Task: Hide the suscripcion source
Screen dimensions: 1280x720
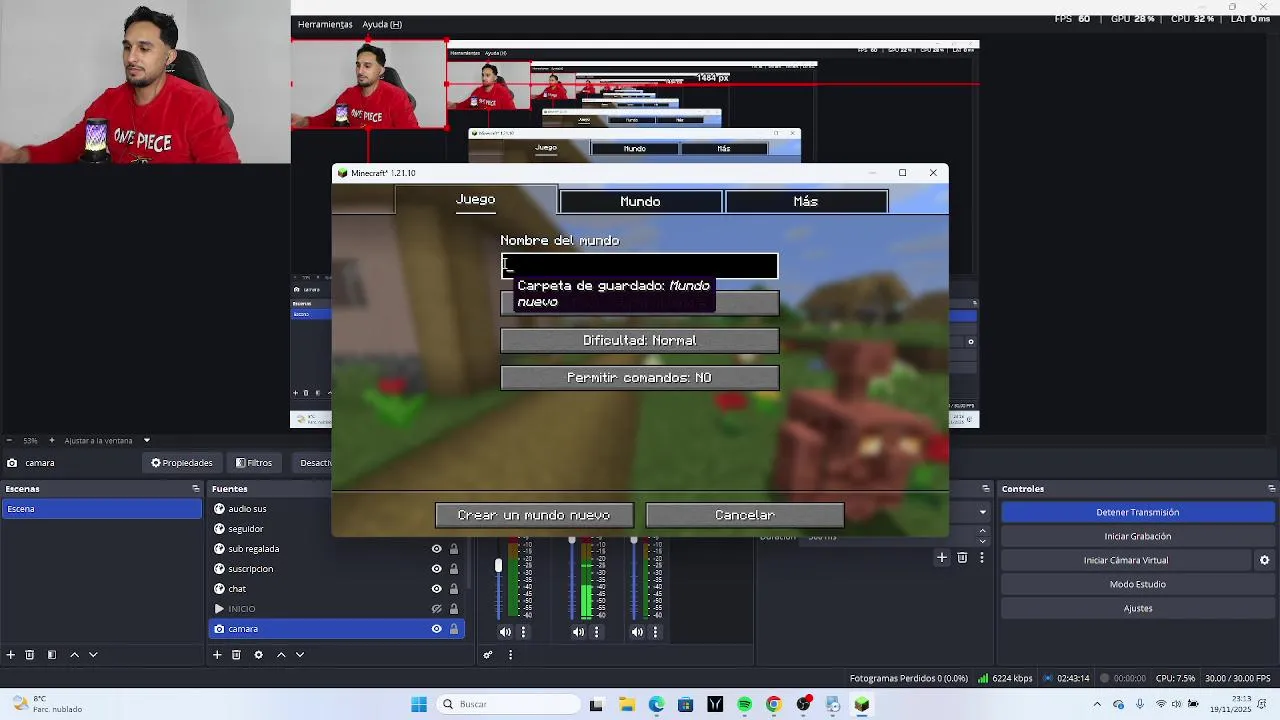Action: pyautogui.click(x=436, y=569)
